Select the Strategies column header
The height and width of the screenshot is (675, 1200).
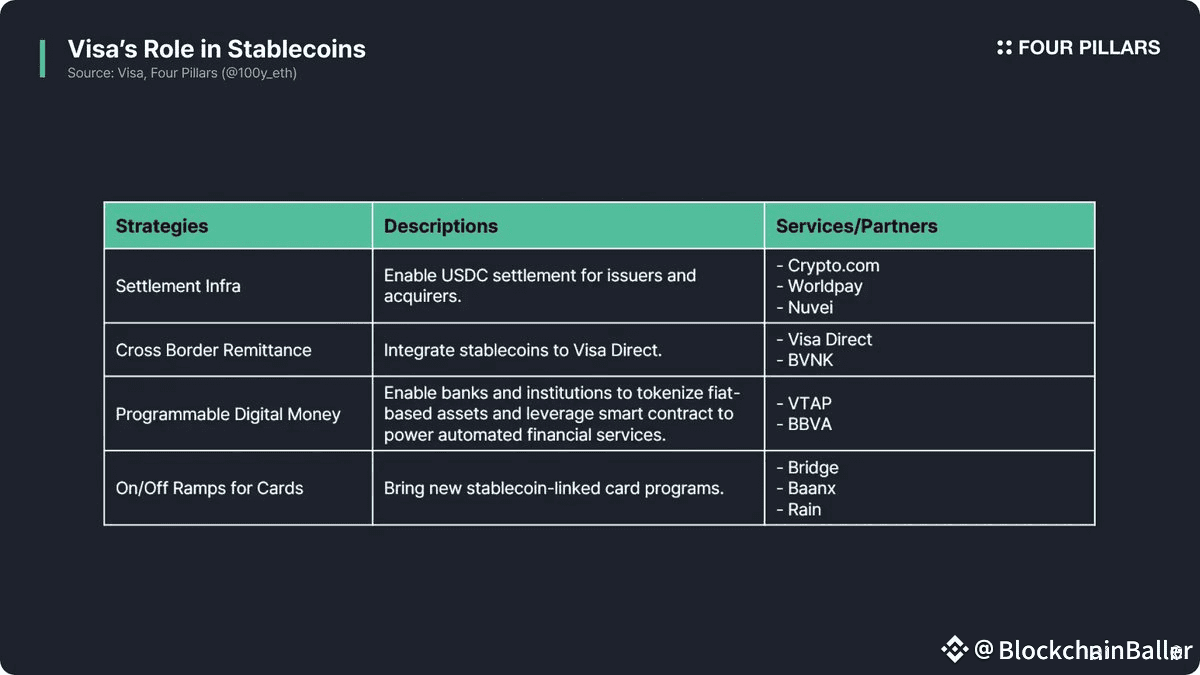[x=162, y=226]
